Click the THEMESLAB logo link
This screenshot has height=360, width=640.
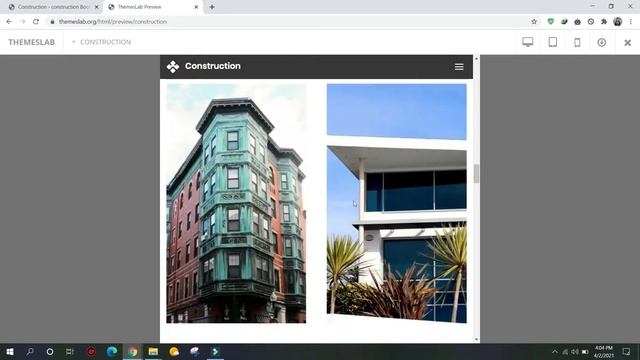click(31, 42)
